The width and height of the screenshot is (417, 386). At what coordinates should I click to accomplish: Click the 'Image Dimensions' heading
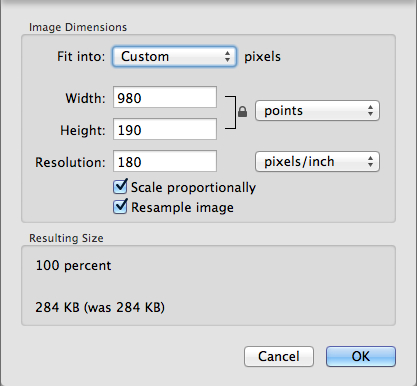pos(78,27)
